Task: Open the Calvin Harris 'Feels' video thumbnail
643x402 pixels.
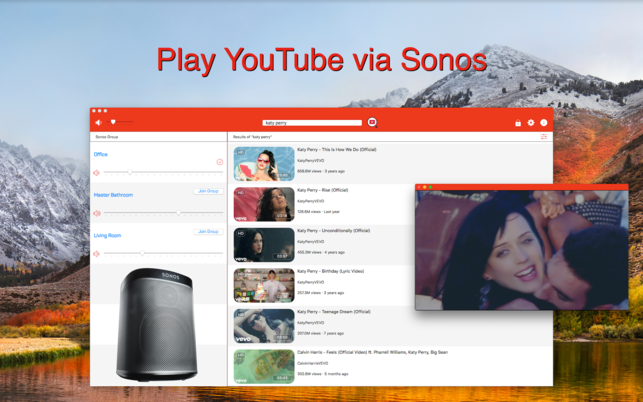Action: pyautogui.click(x=264, y=367)
